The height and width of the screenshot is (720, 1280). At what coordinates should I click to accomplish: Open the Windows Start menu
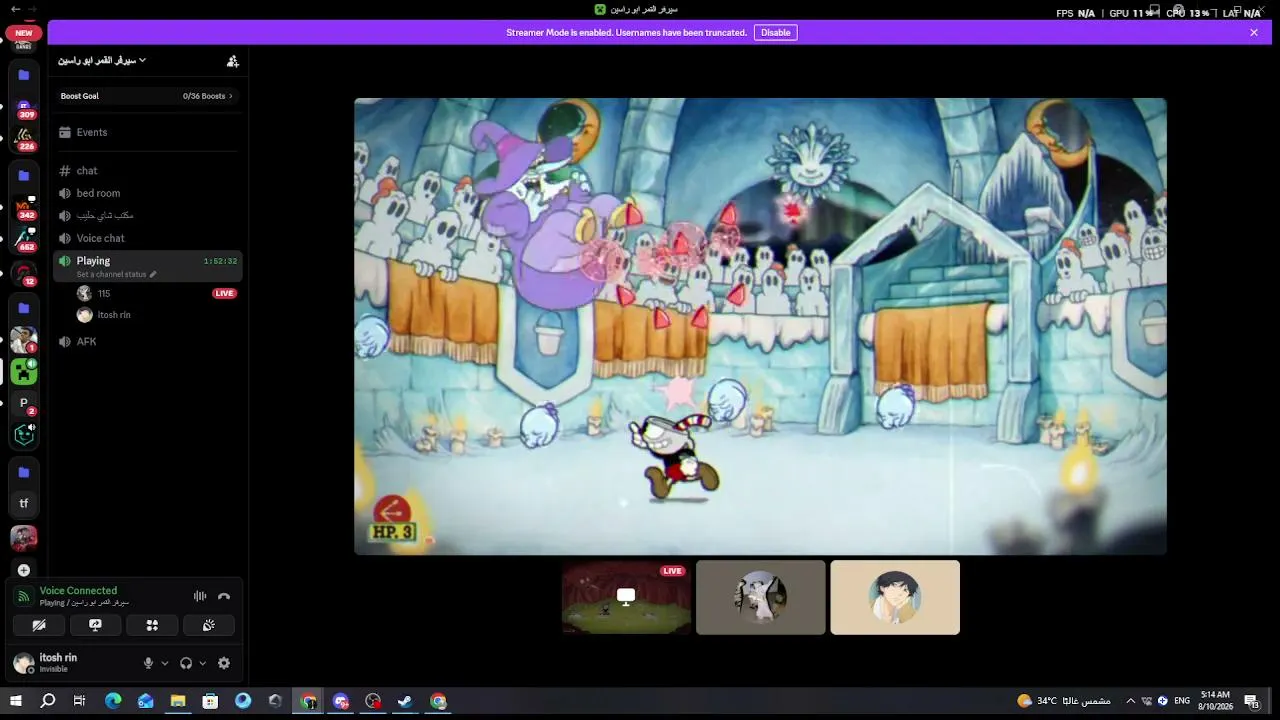pyautogui.click(x=15, y=701)
